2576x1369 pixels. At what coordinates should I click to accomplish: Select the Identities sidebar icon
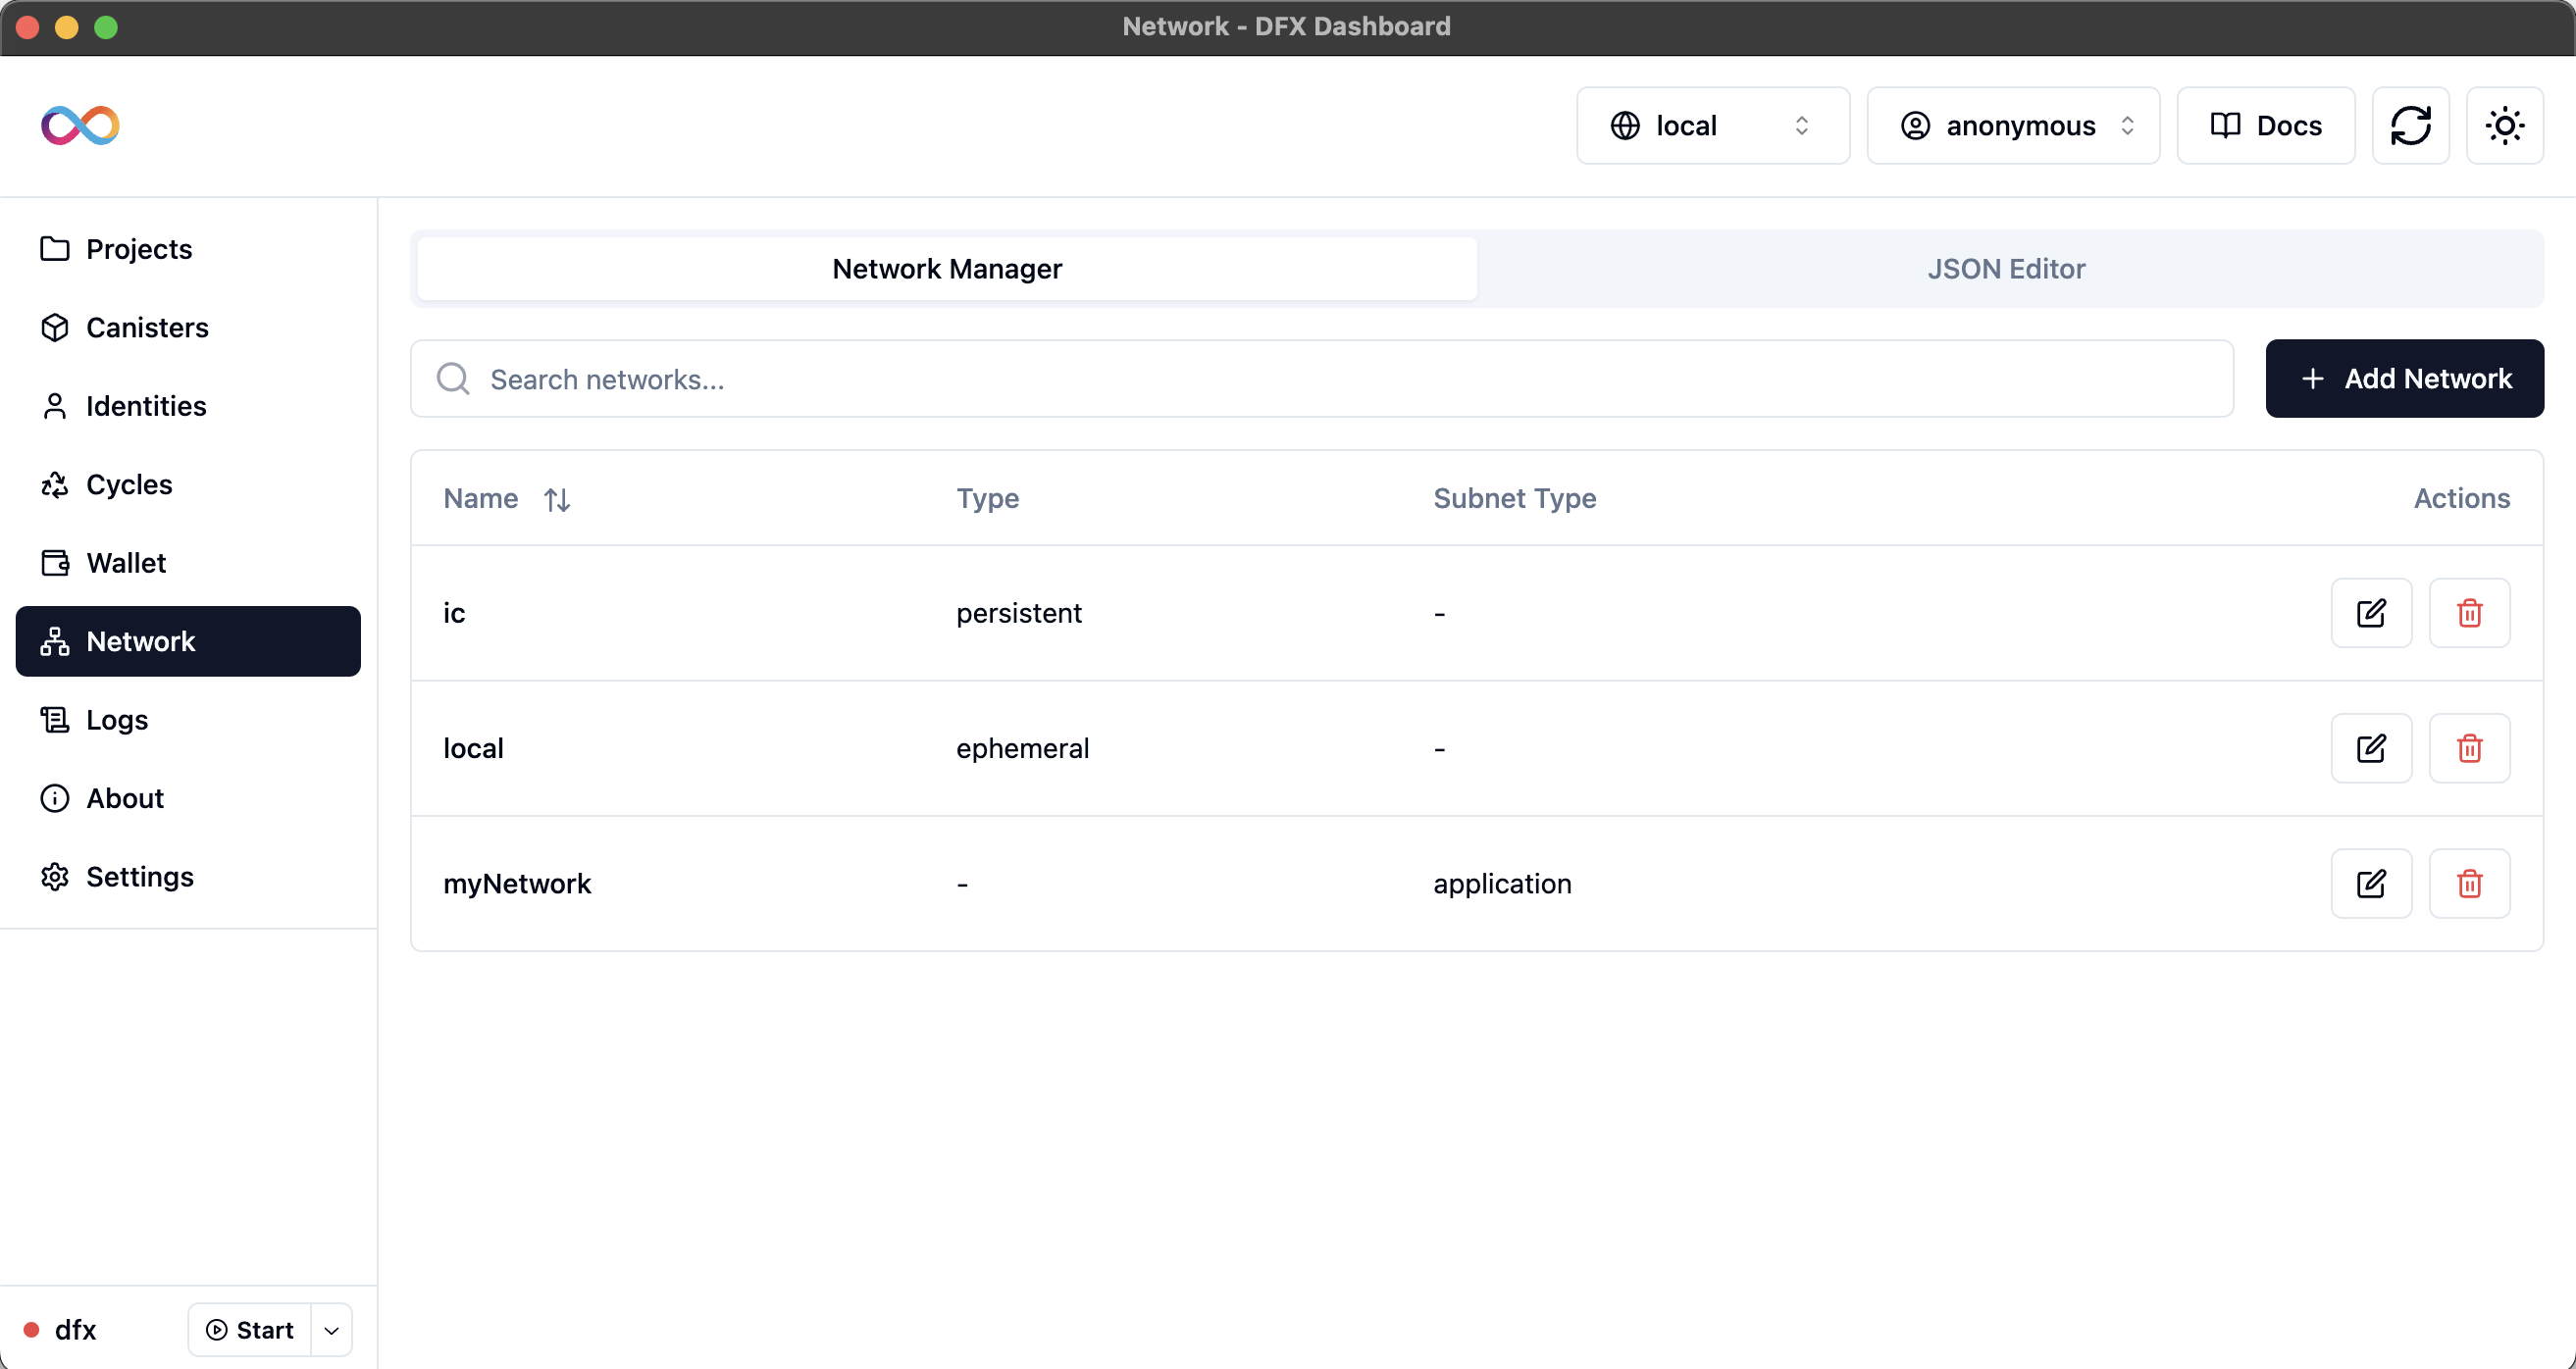[55, 405]
